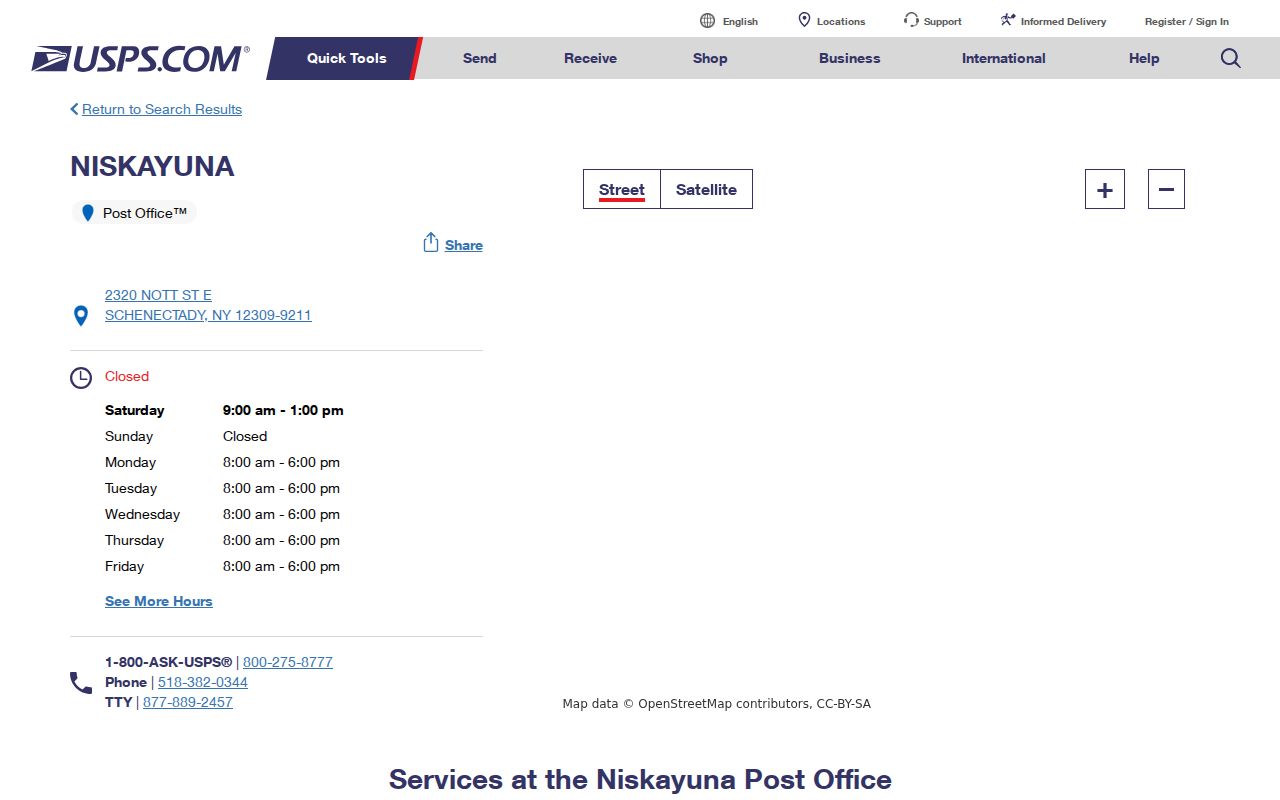This screenshot has width=1280, height=800.
Task: Open the Quick Tools menu
Action: tap(346, 58)
